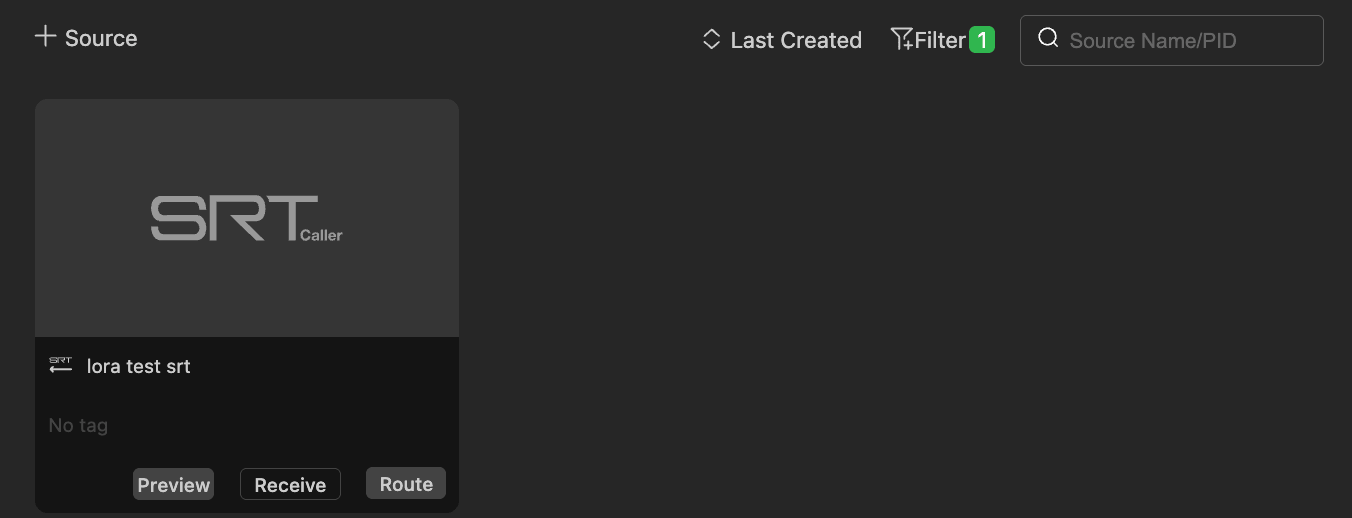Screen dimensions: 1352x518
Task: Click the magnifying glass search icon
Action: pyautogui.click(x=1048, y=39)
